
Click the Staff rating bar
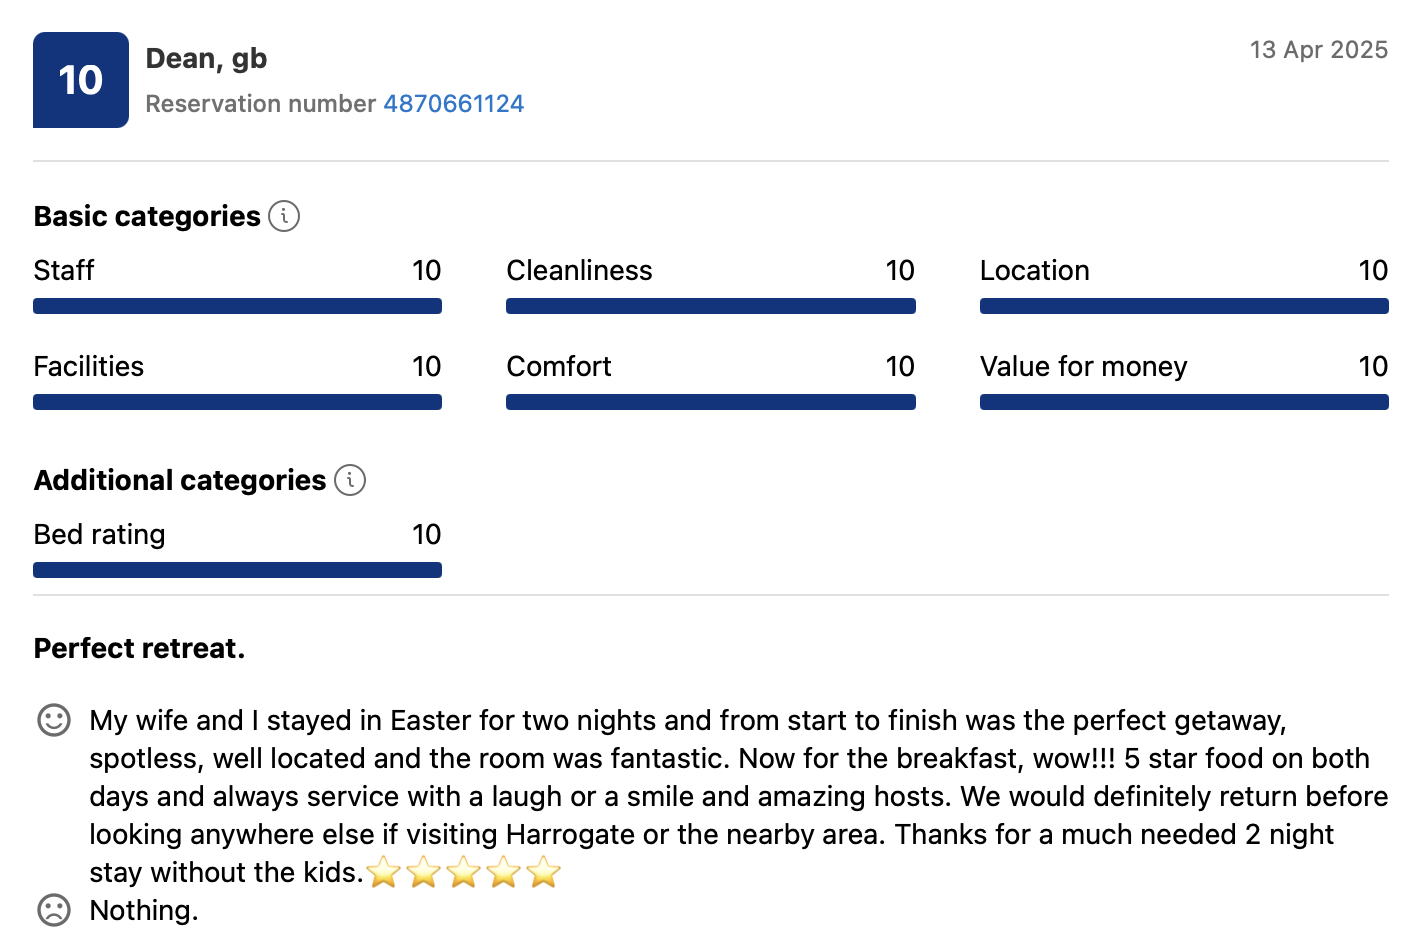(237, 306)
